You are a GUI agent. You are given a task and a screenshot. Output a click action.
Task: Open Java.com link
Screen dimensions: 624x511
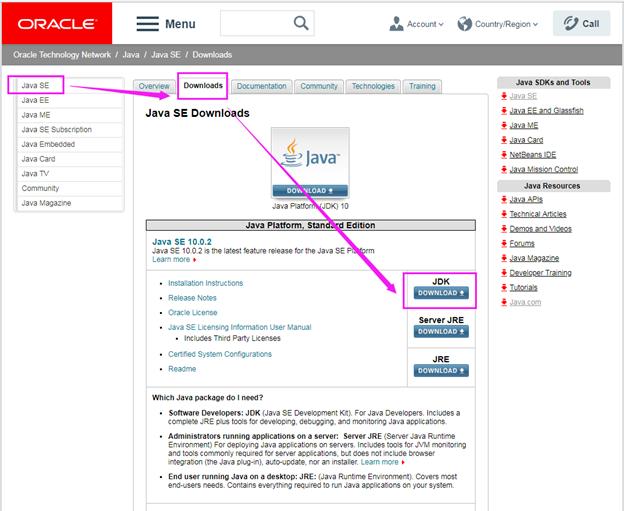coord(525,302)
